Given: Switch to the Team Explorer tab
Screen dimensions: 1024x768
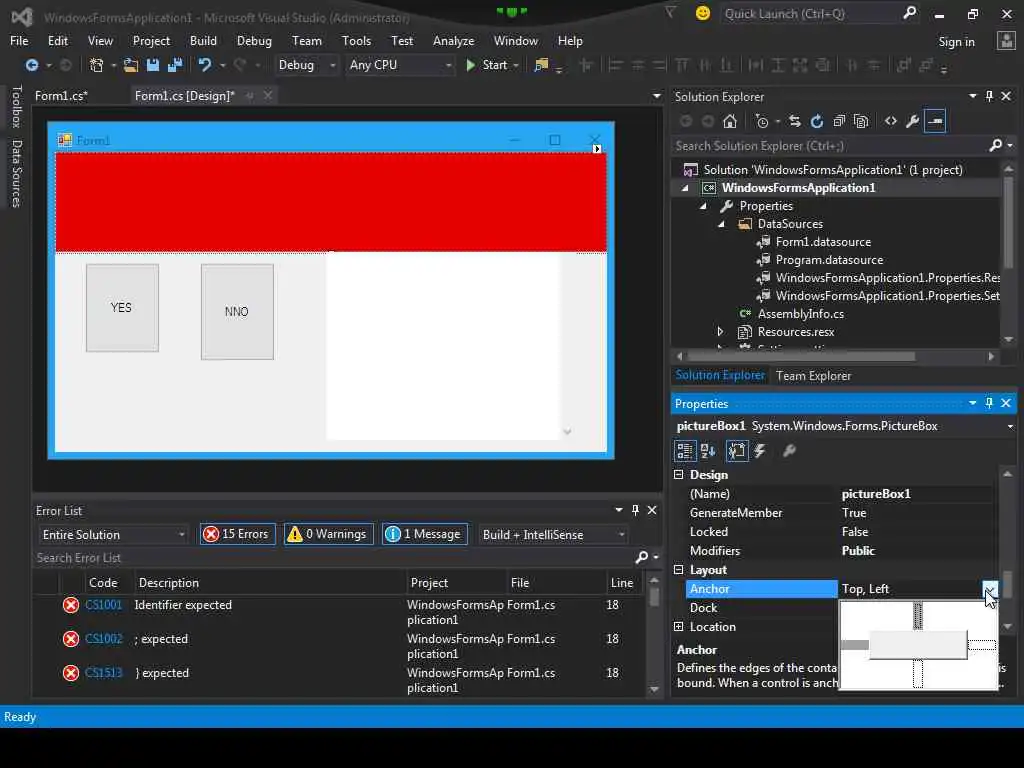Looking at the screenshot, I should coord(813,376).
